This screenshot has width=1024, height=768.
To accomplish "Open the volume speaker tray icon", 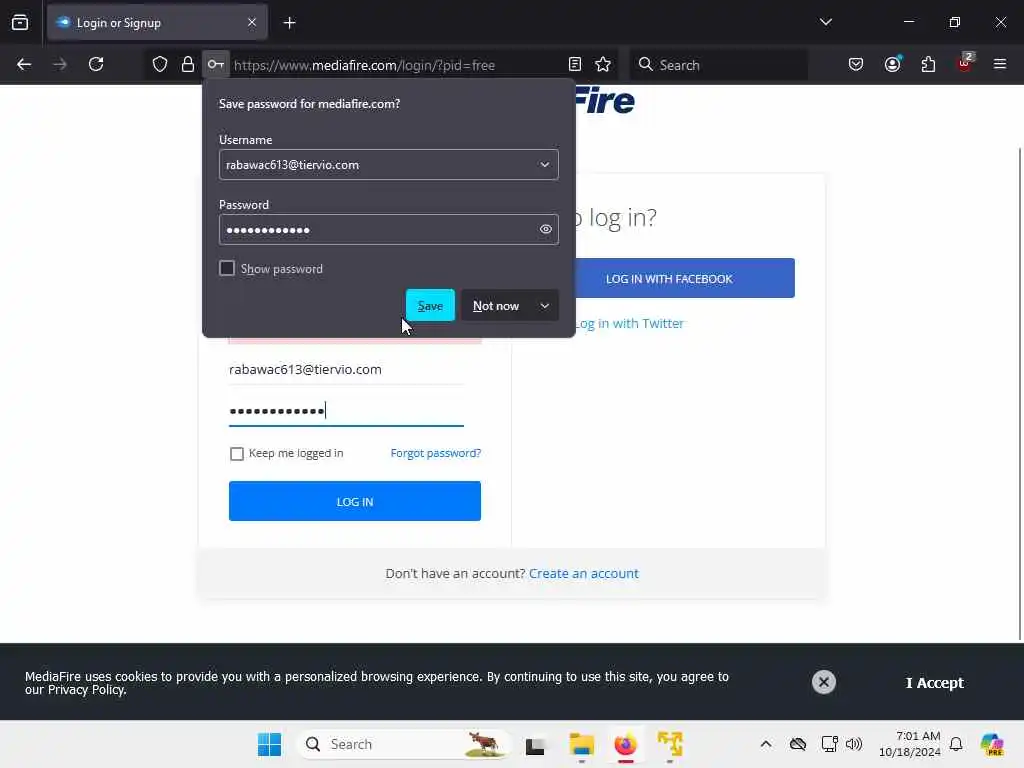I will (x=854, y=744).
